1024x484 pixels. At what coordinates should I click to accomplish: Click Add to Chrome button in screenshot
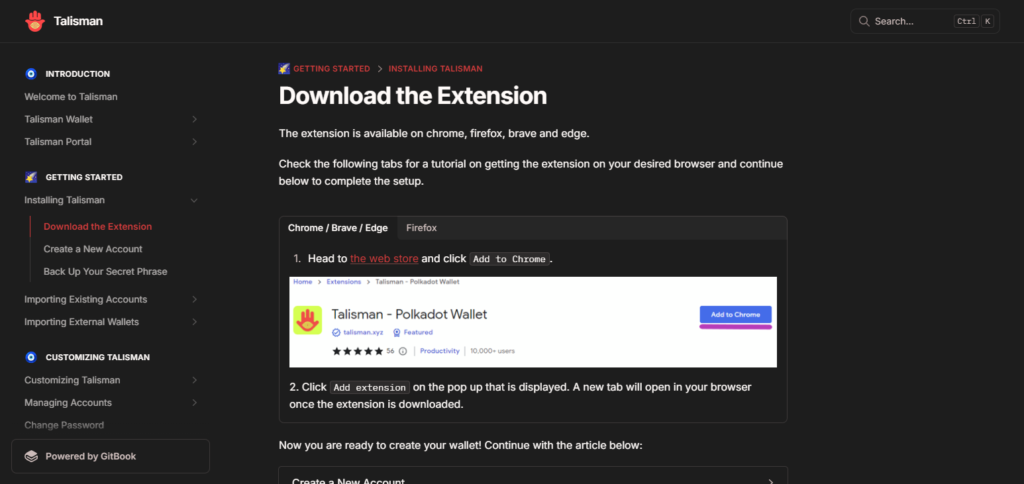tap(735, 314)
